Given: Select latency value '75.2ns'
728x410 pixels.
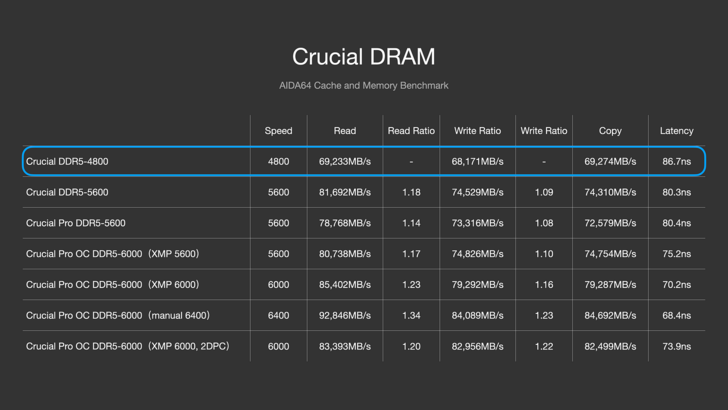Looking at the screenshot, I should click(x=676, y=254).
